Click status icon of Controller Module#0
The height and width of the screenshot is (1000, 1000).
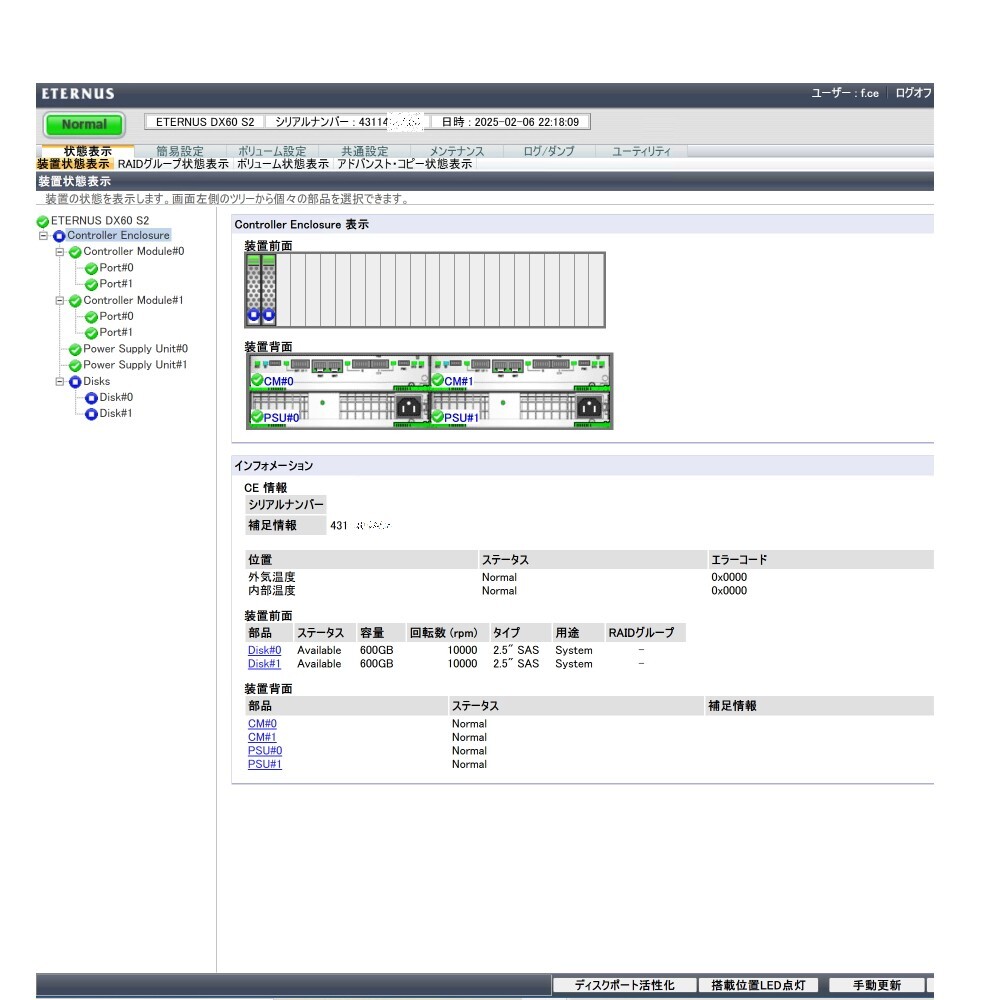[75, 253]
